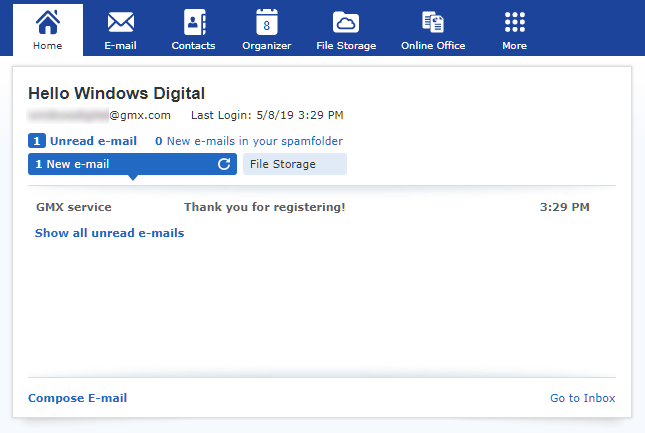Click the 3:29 PM message timestamp
The width and height of the screenshot is (645, 433).
click(x=564, y=207)
